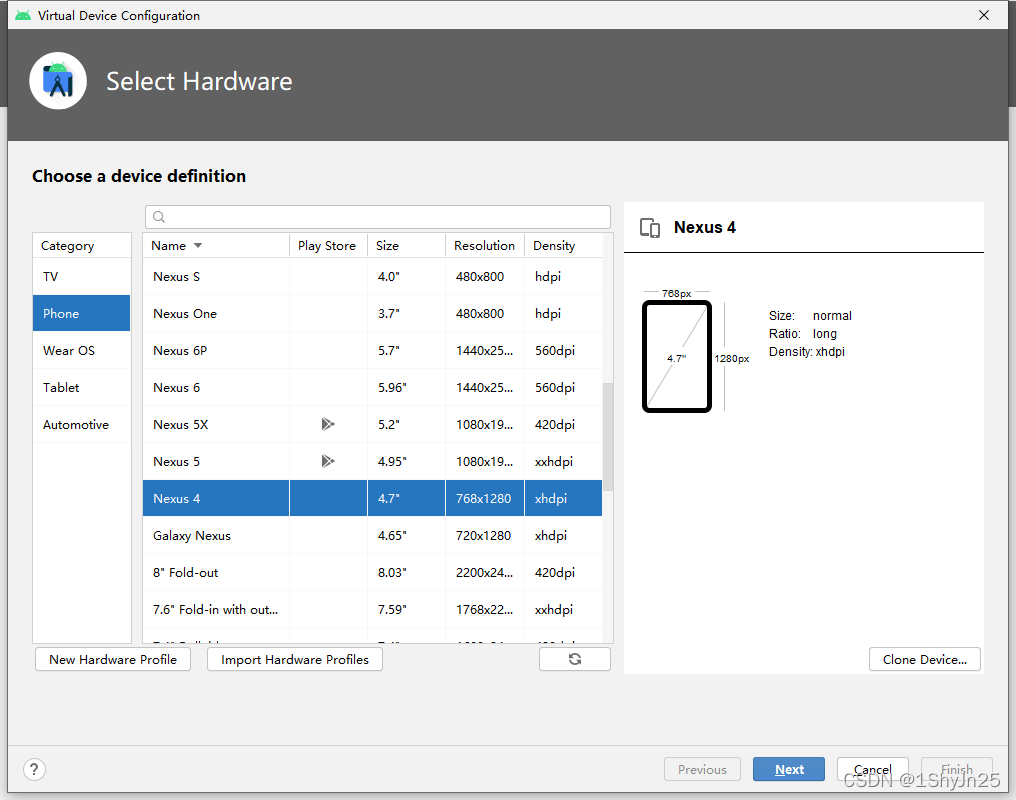Sort devices by Size column header
Viewport: 1016px width, 800px height.
pyautogui.click(x=406, y=246)
